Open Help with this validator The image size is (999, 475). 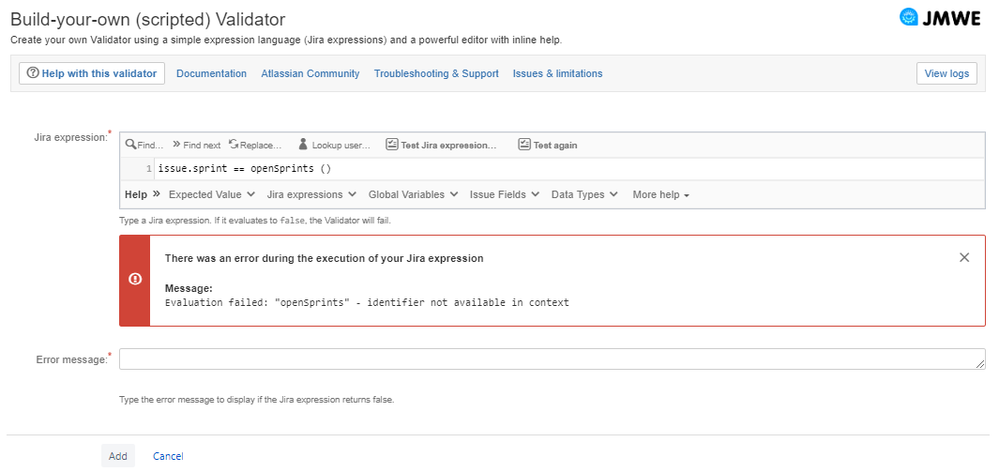coord(92,73)
